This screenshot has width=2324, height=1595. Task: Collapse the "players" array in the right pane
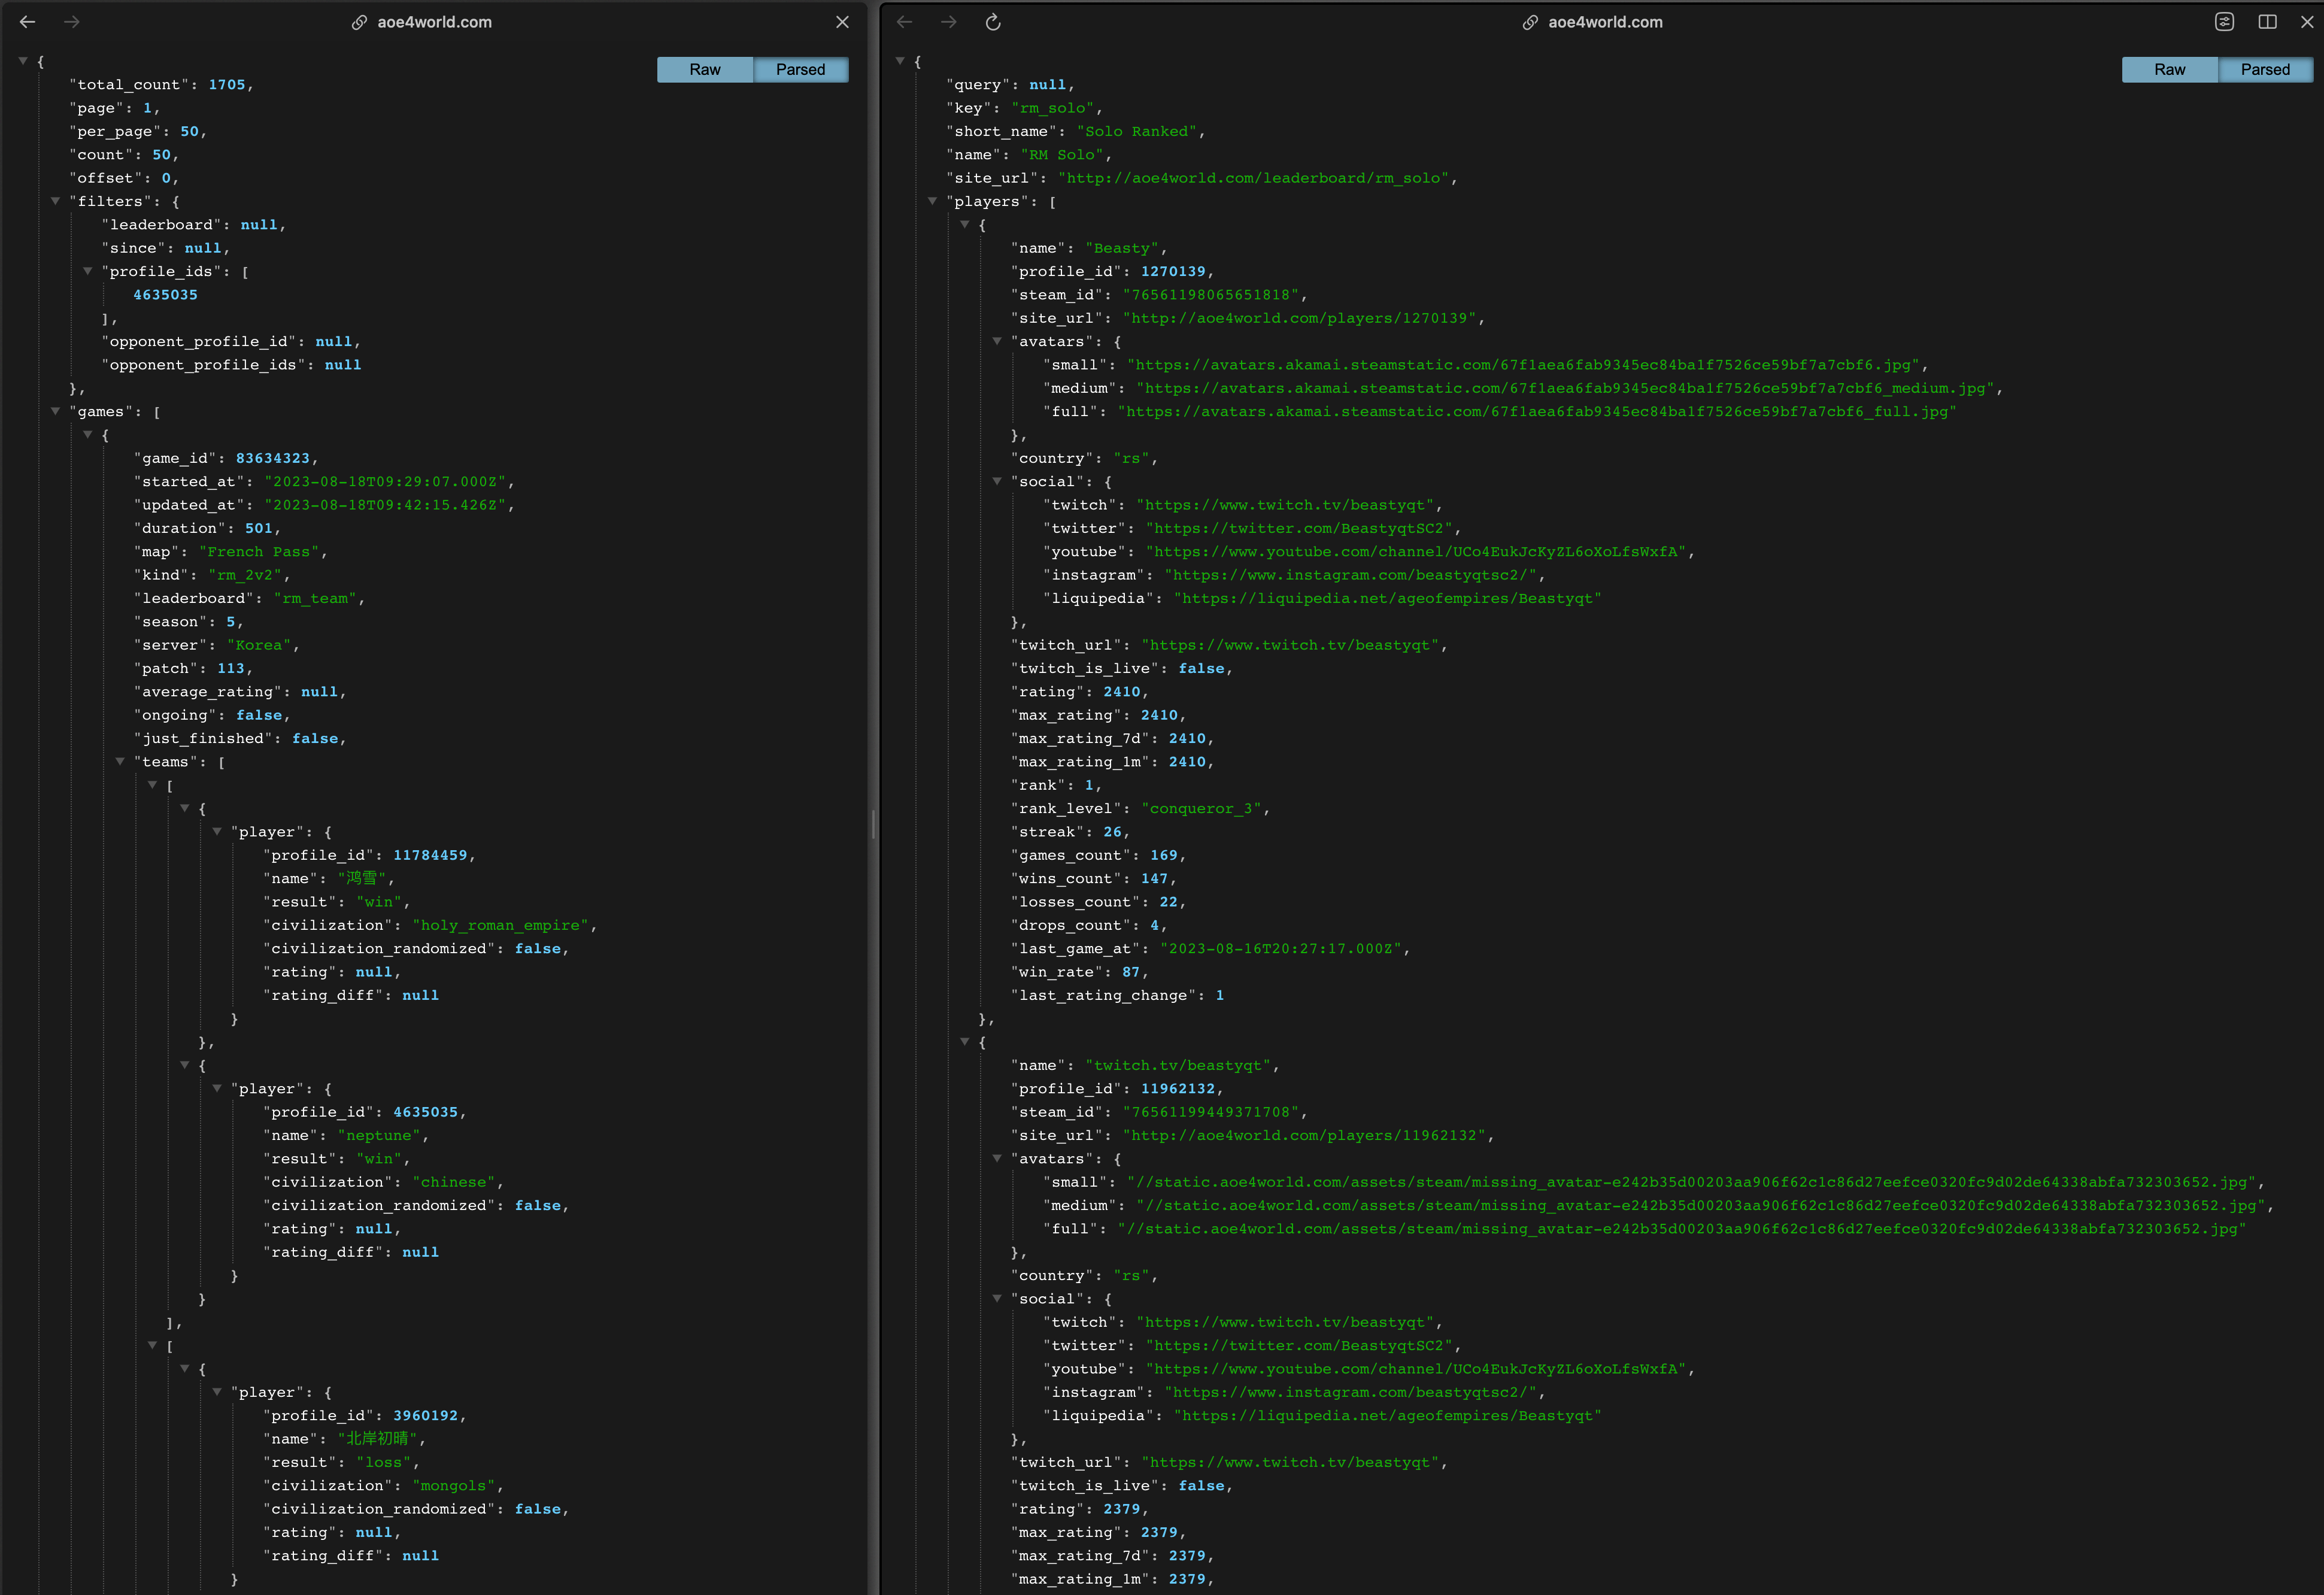pyautogui.click(x=932, y=201)
